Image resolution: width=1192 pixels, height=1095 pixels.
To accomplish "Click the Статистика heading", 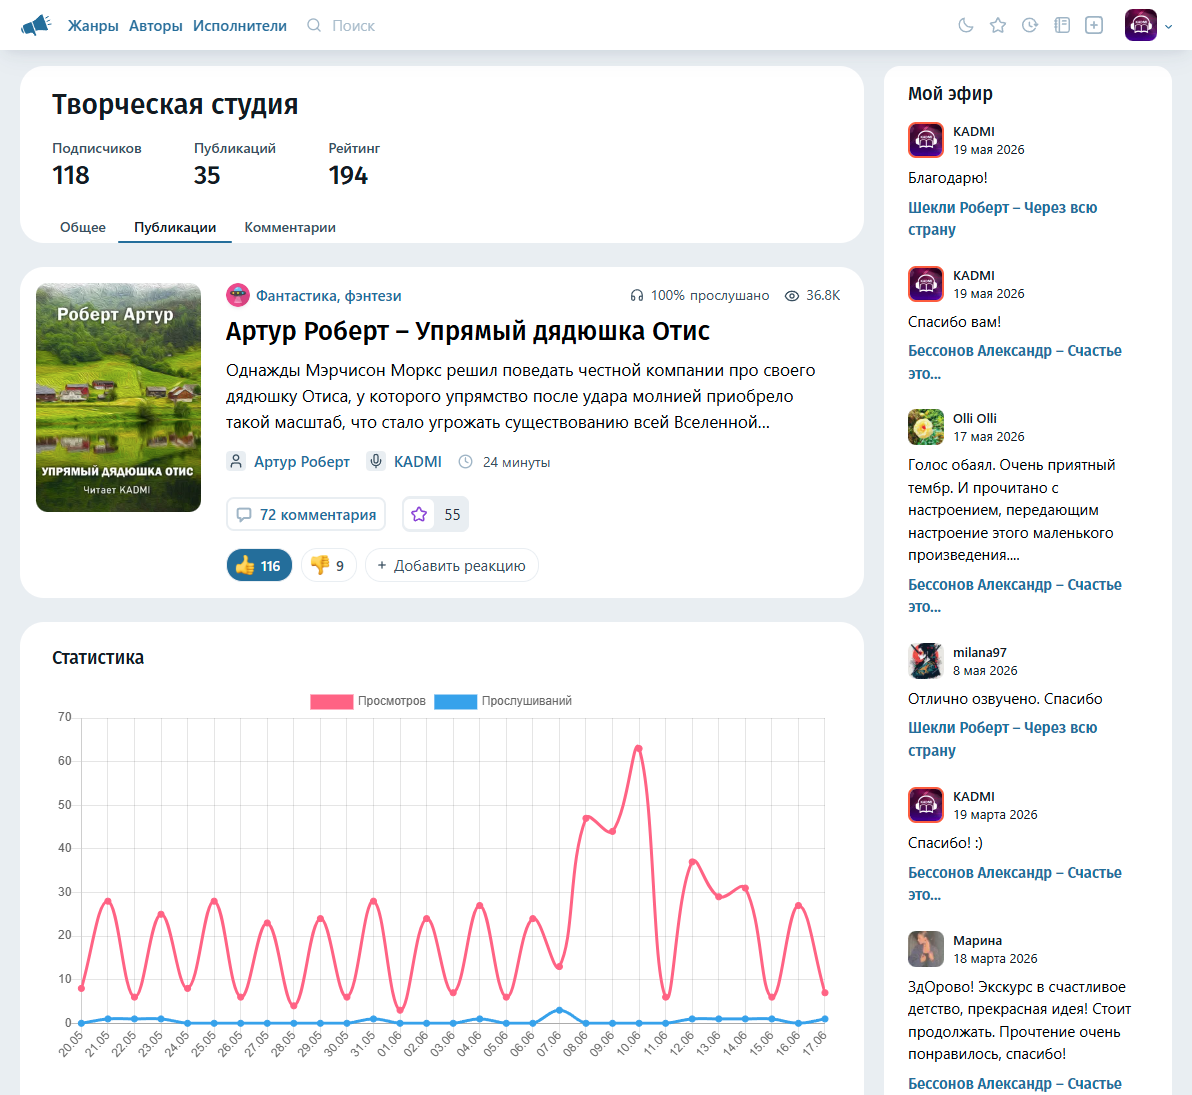I will pos(98,658).
